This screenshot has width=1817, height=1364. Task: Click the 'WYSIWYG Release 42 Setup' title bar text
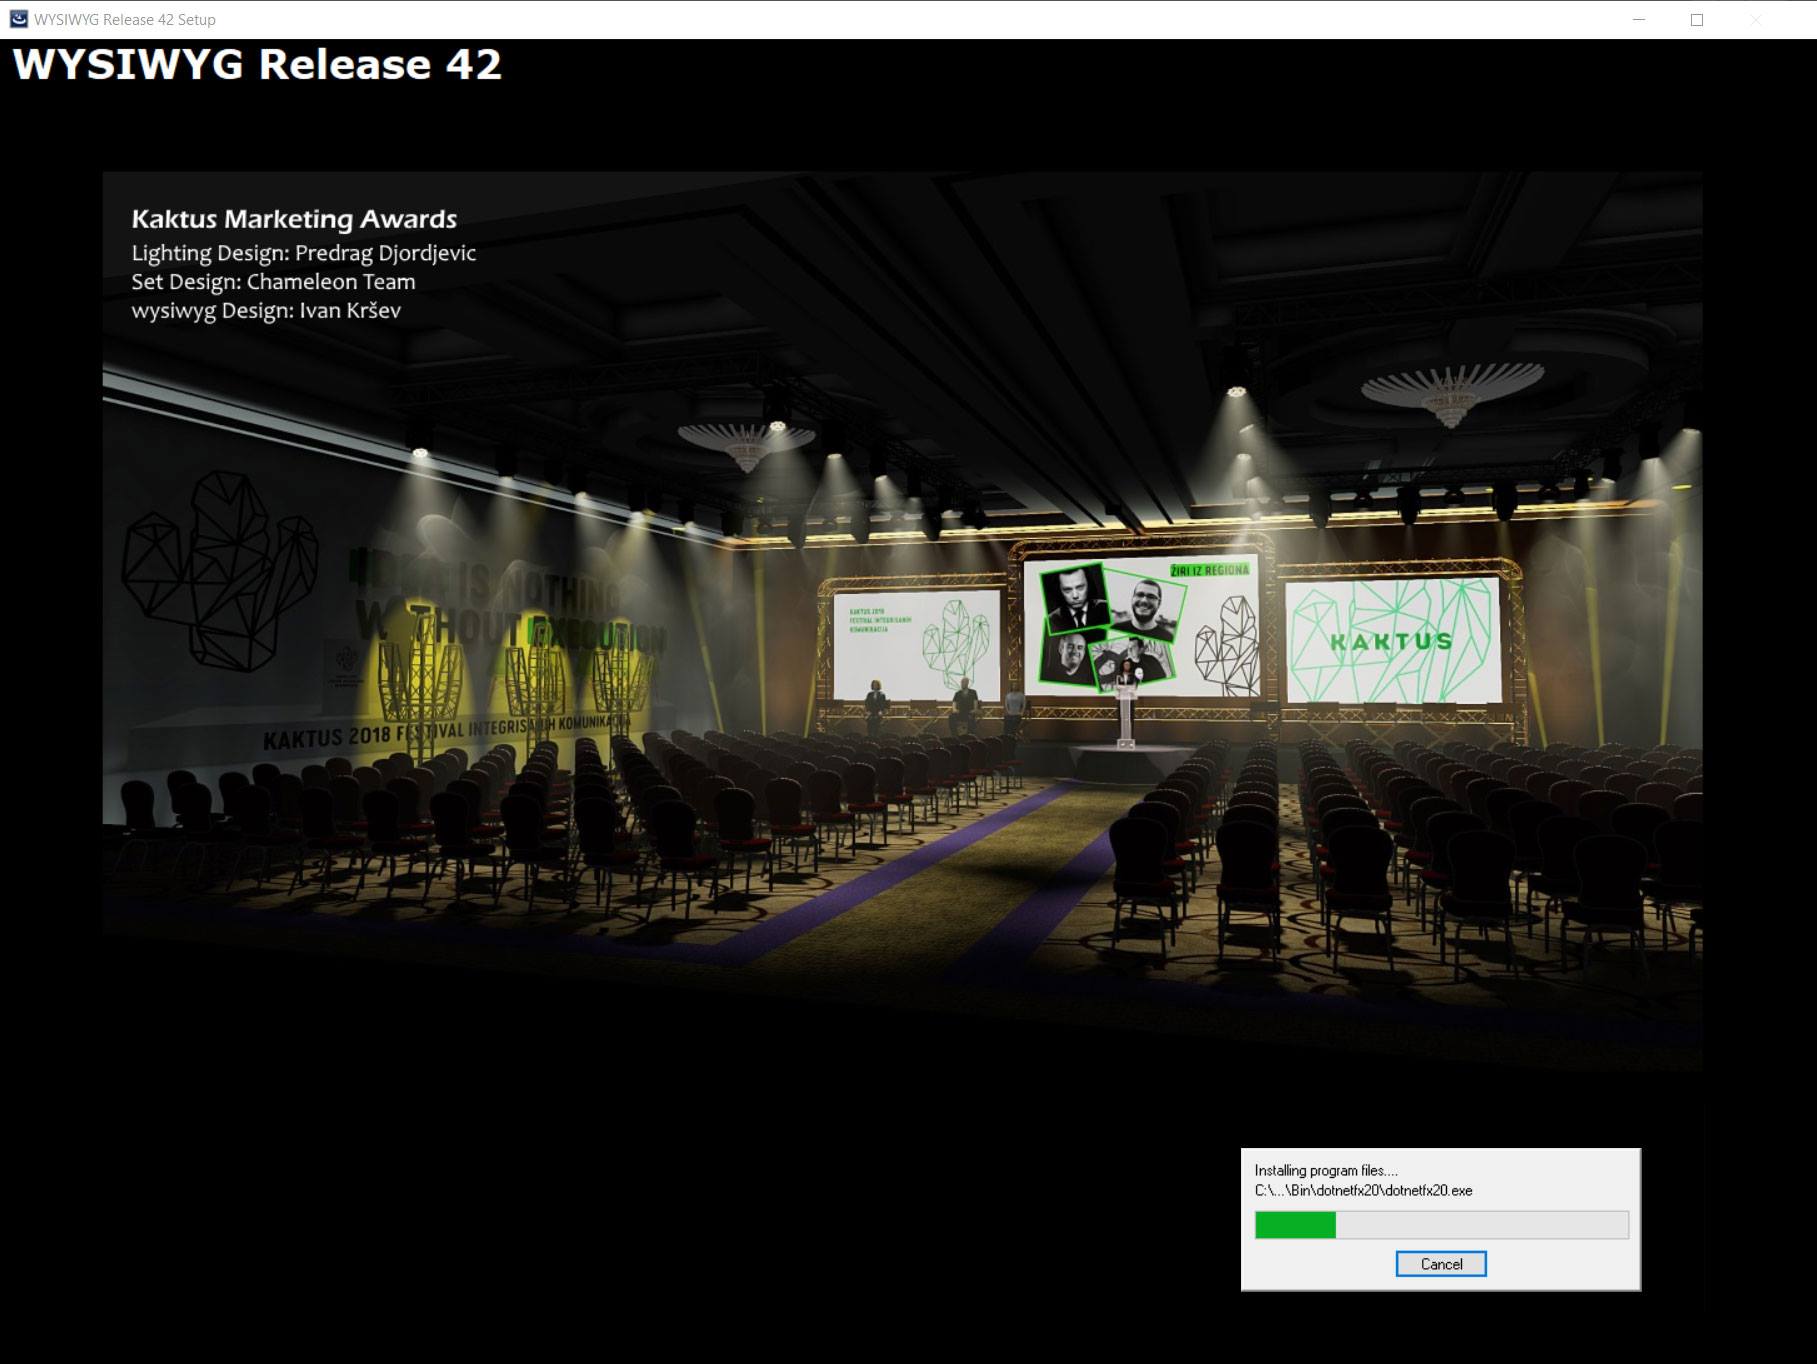click(125, 19)
